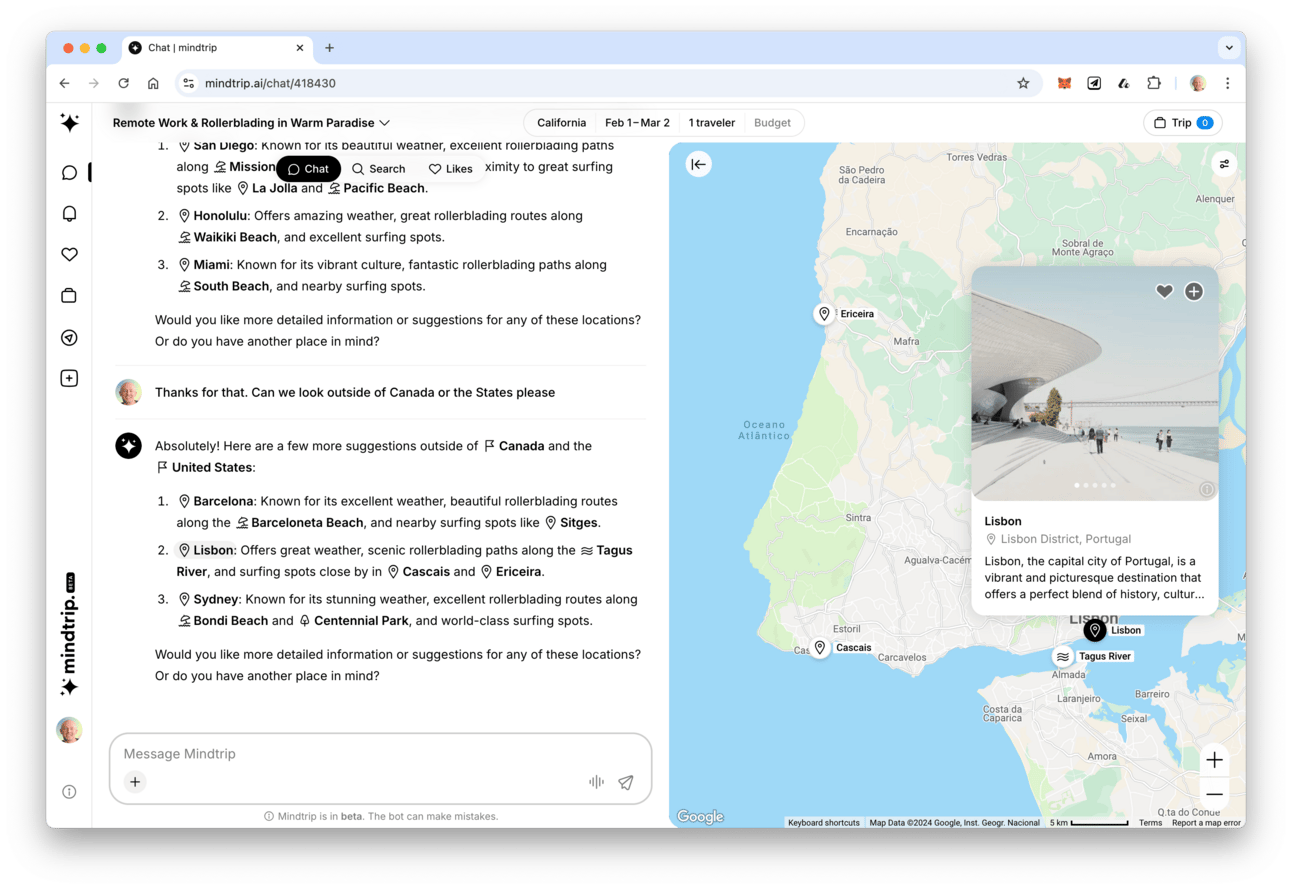Open the Barcelona place link
This screenshot has height=889, width=1292.
click(x=215, y=501)
